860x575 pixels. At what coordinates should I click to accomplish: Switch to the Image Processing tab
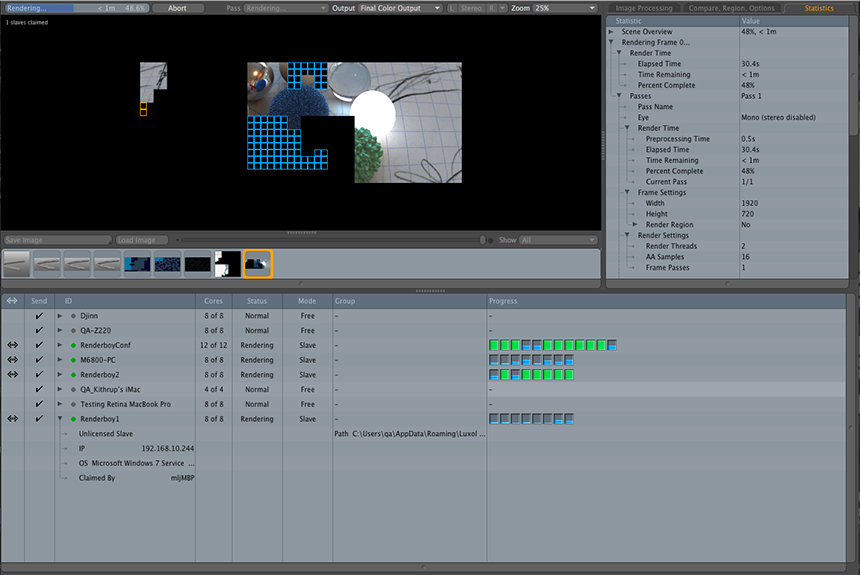(642, 8)
